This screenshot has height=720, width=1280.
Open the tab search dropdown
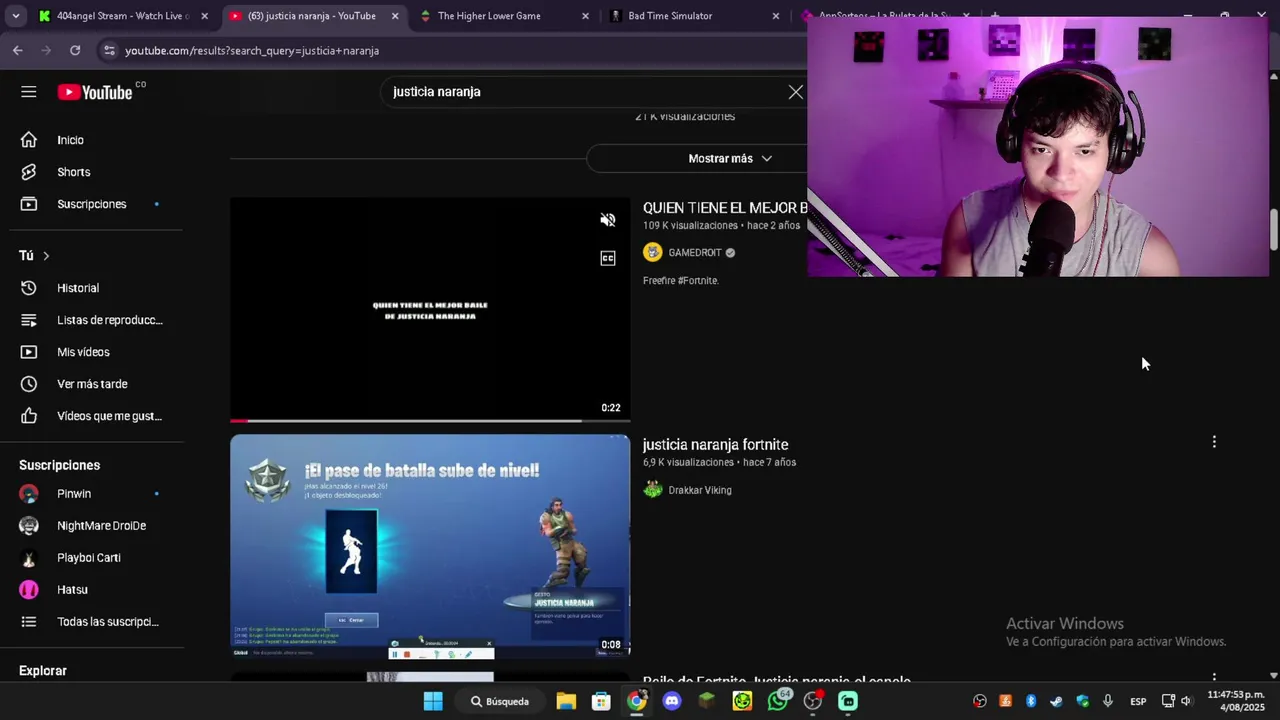[15, 16]
